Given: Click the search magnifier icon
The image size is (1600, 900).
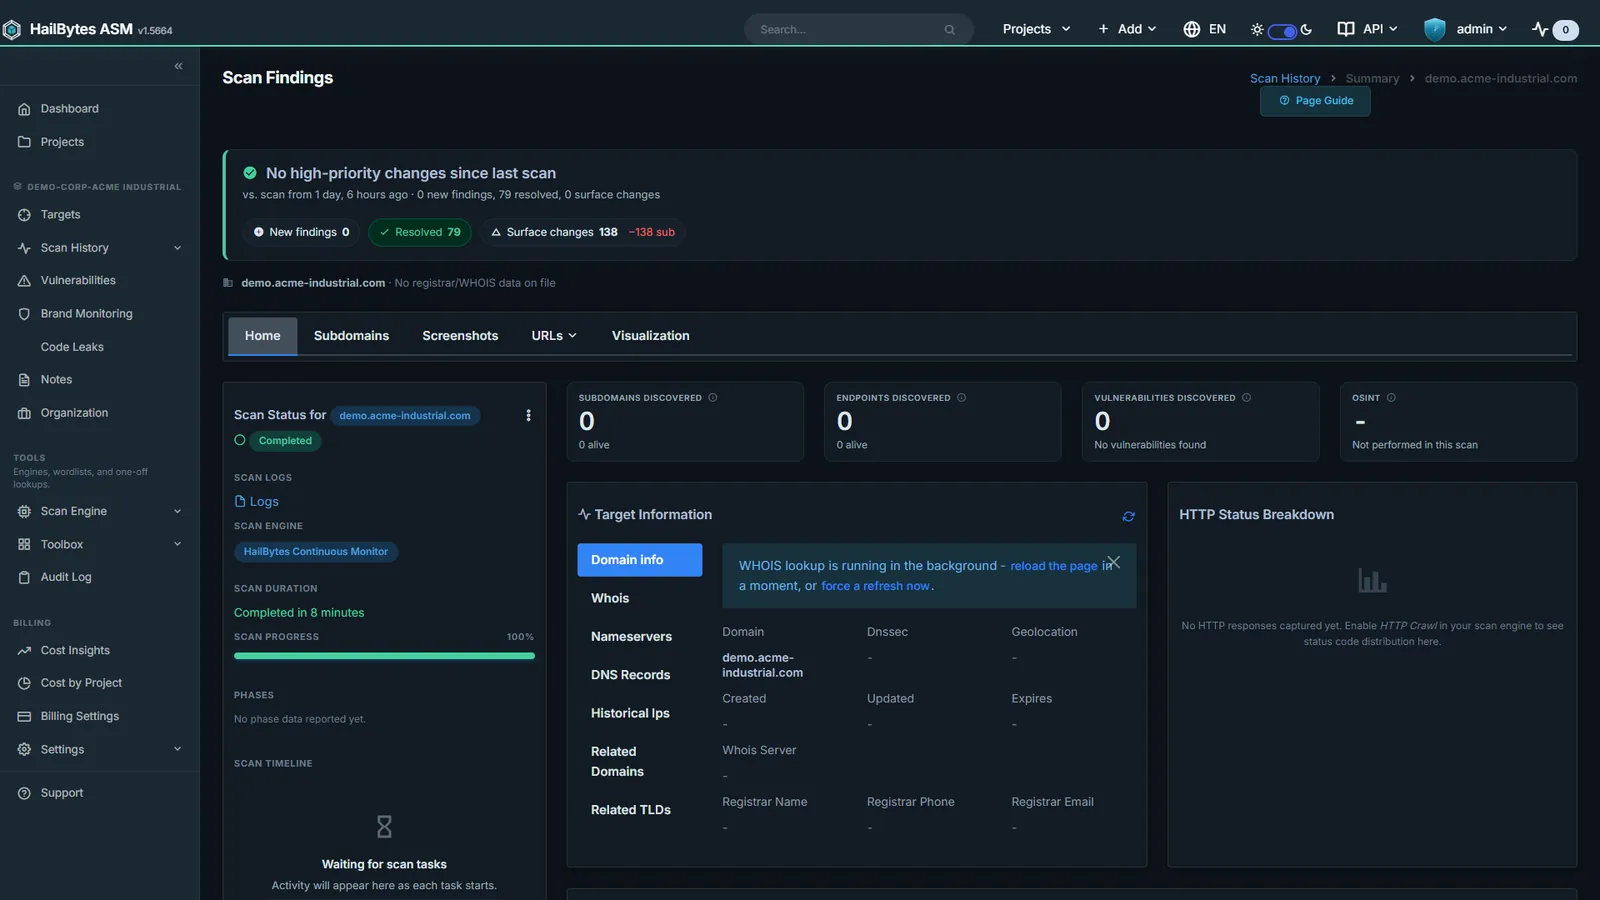Looking at the screenshot, I should pos(949,30).
